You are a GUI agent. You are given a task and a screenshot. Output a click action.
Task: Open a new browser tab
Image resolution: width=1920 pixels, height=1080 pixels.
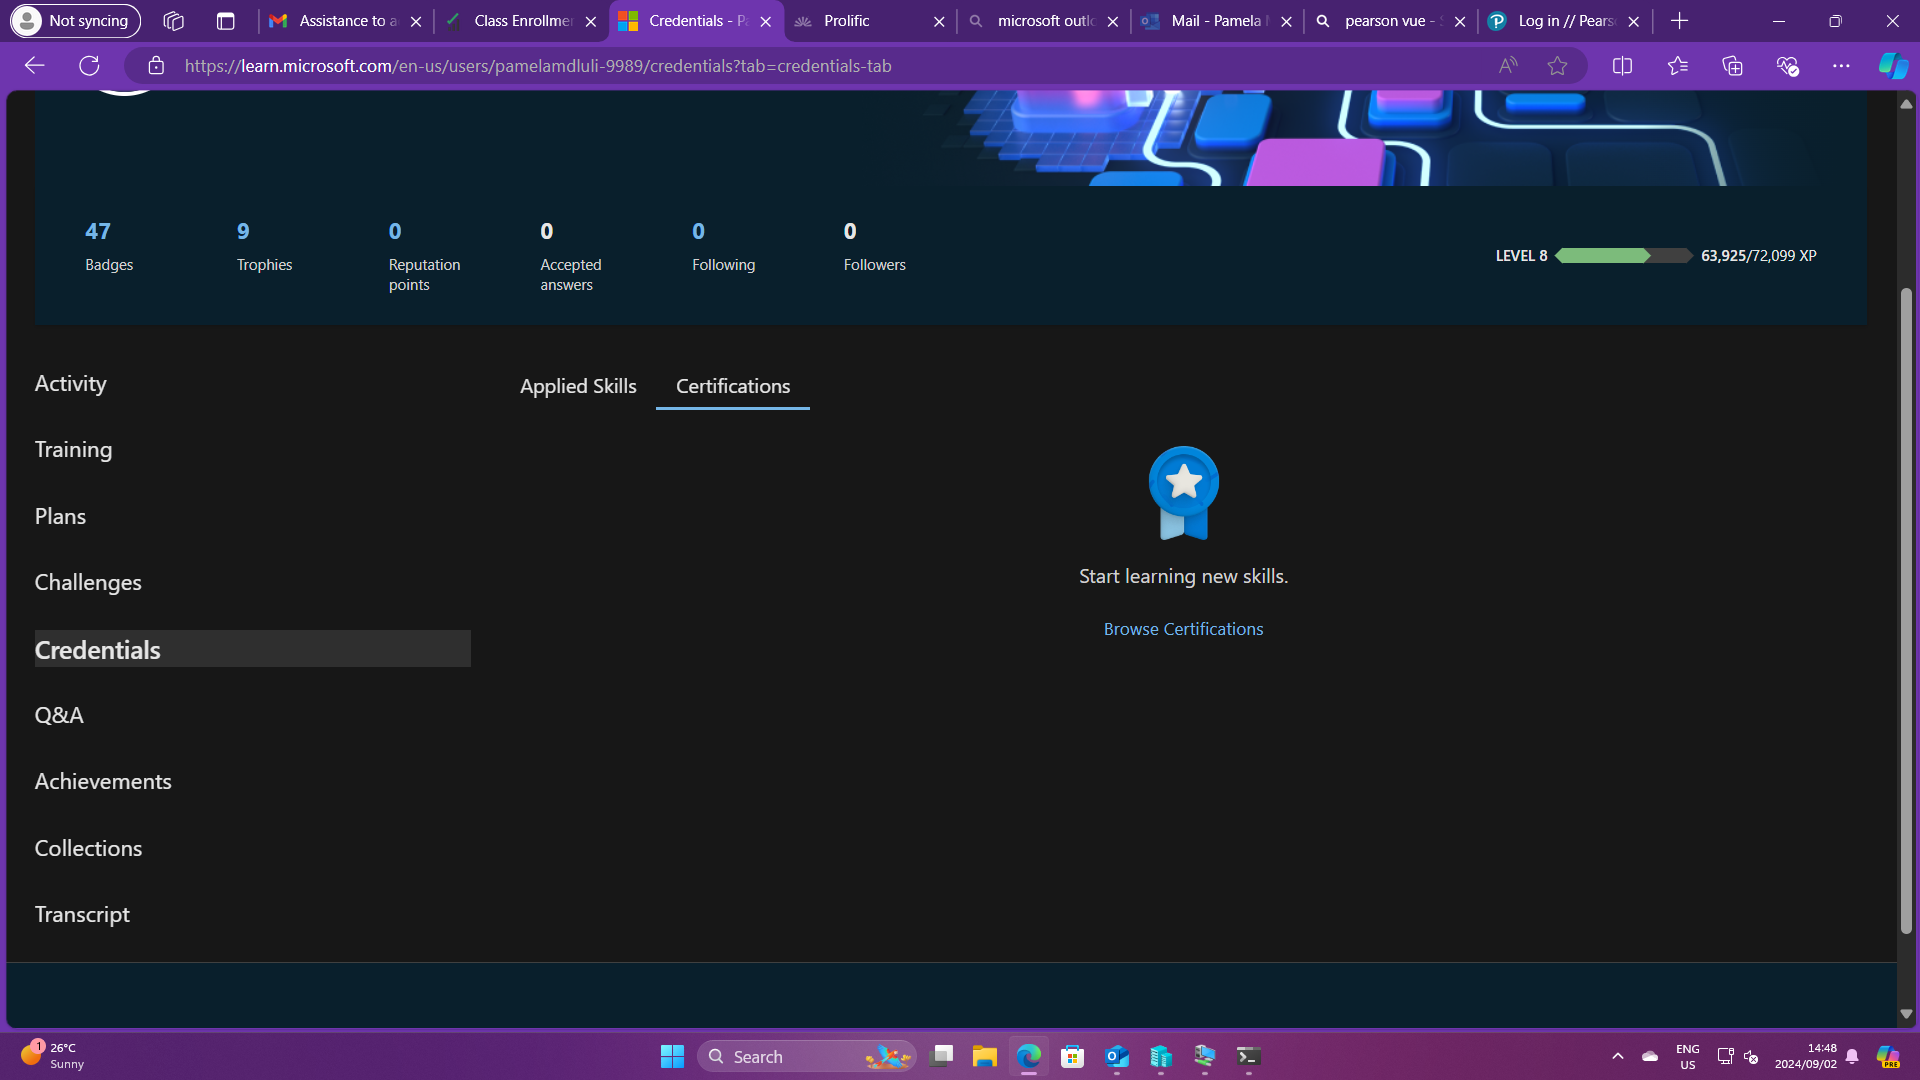pyautogui.click(x=1679, y=21)
